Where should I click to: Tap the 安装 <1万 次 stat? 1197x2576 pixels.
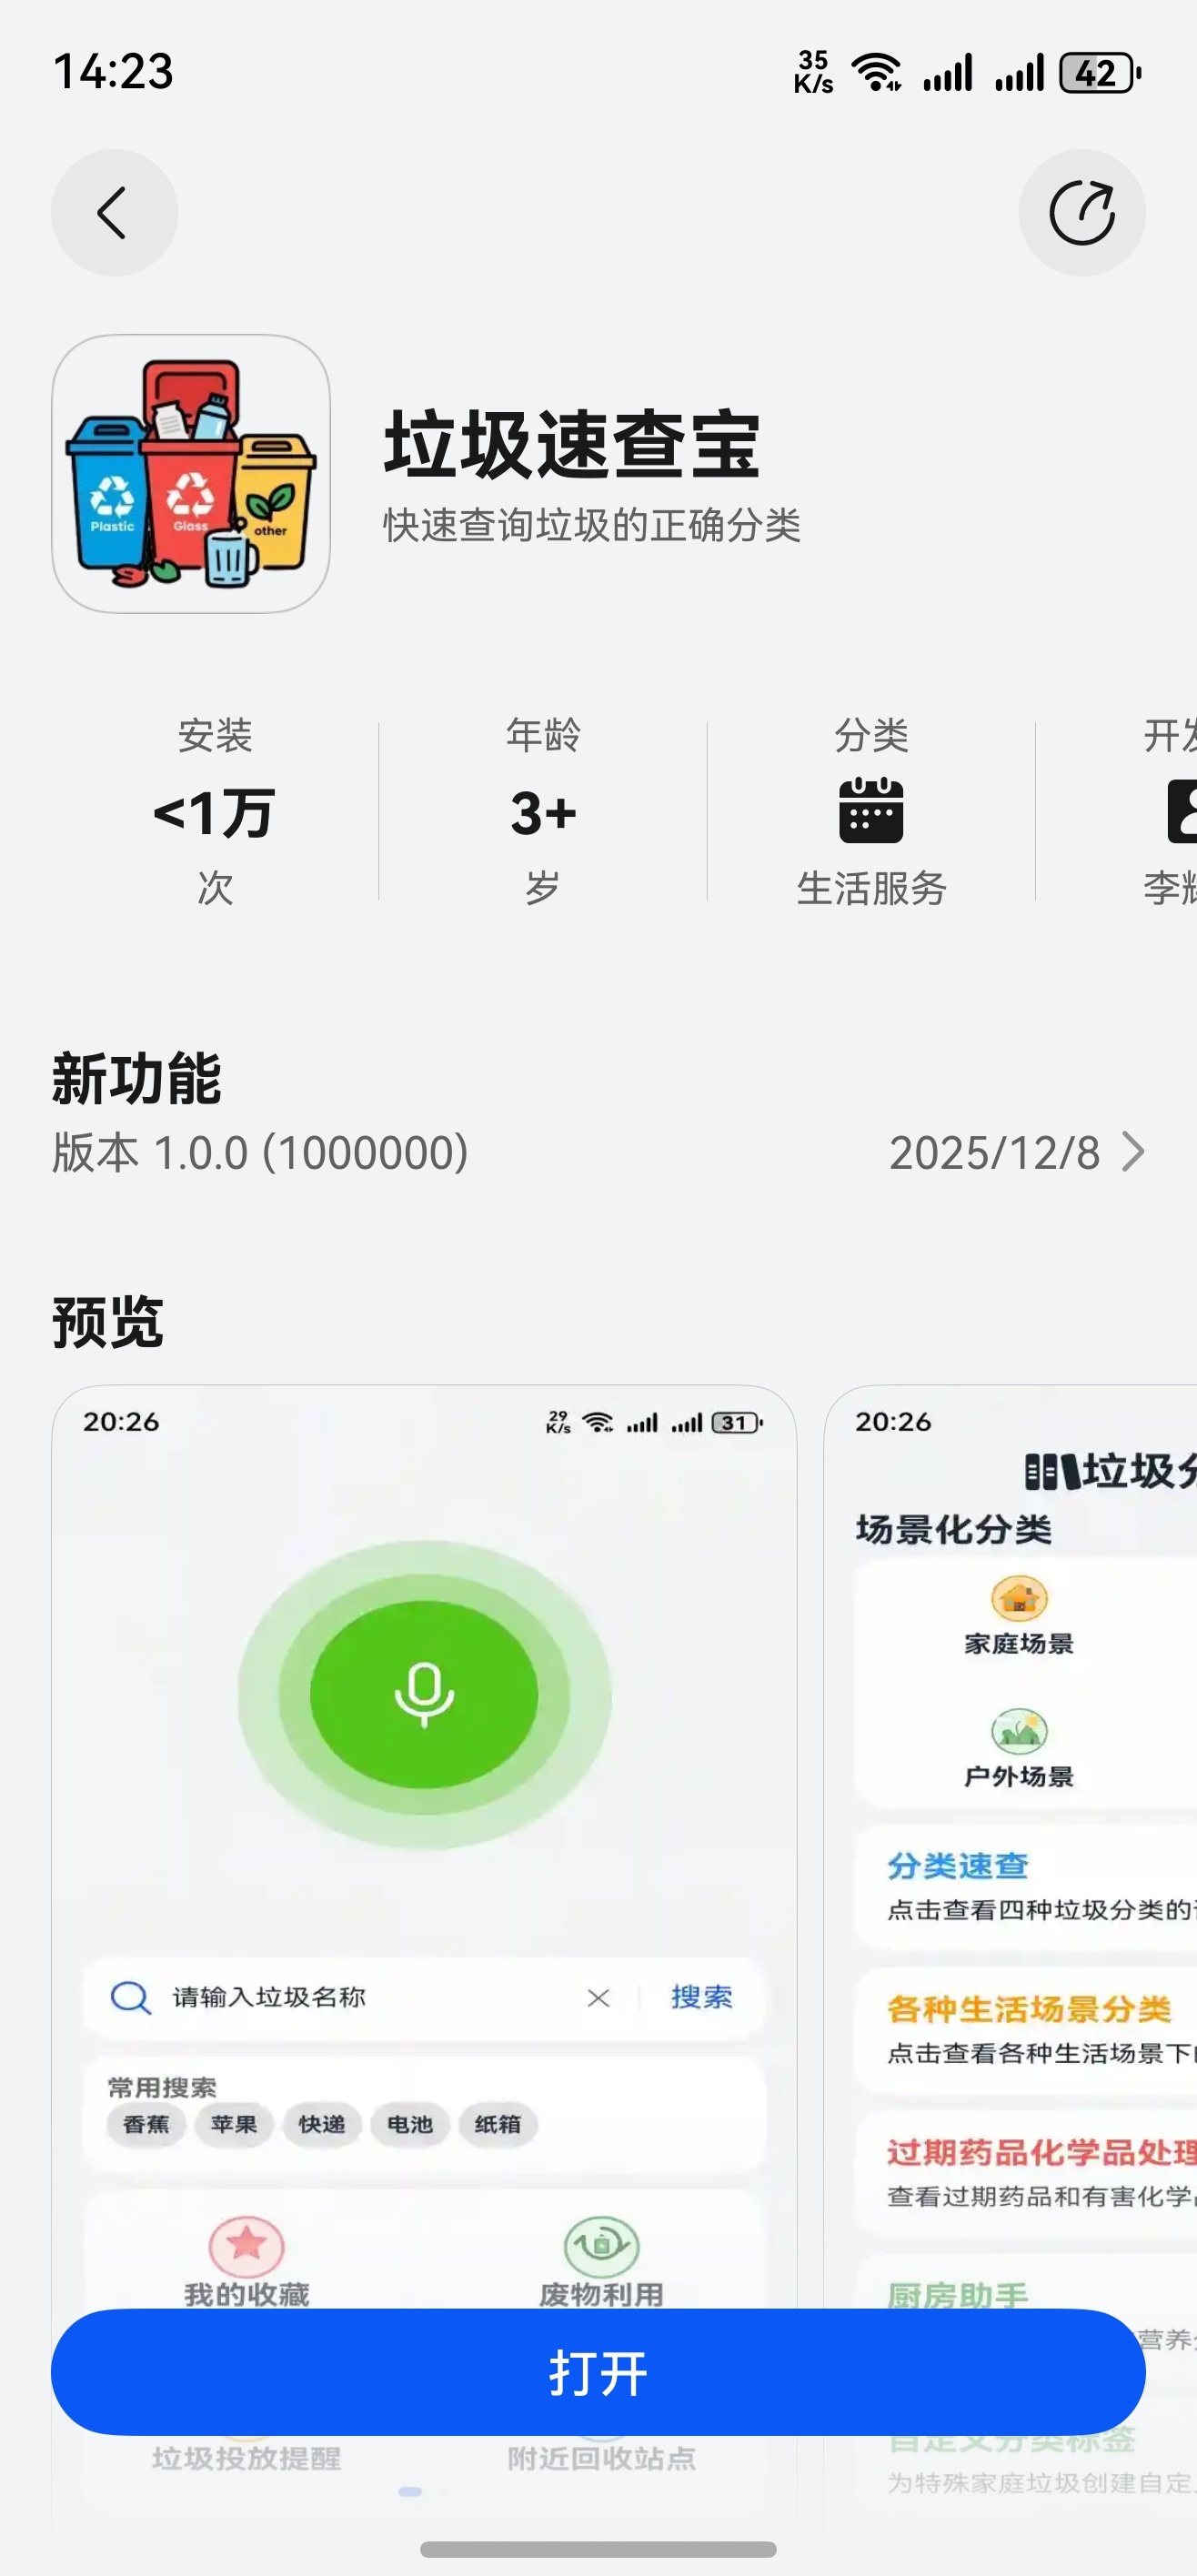point(215,811)
